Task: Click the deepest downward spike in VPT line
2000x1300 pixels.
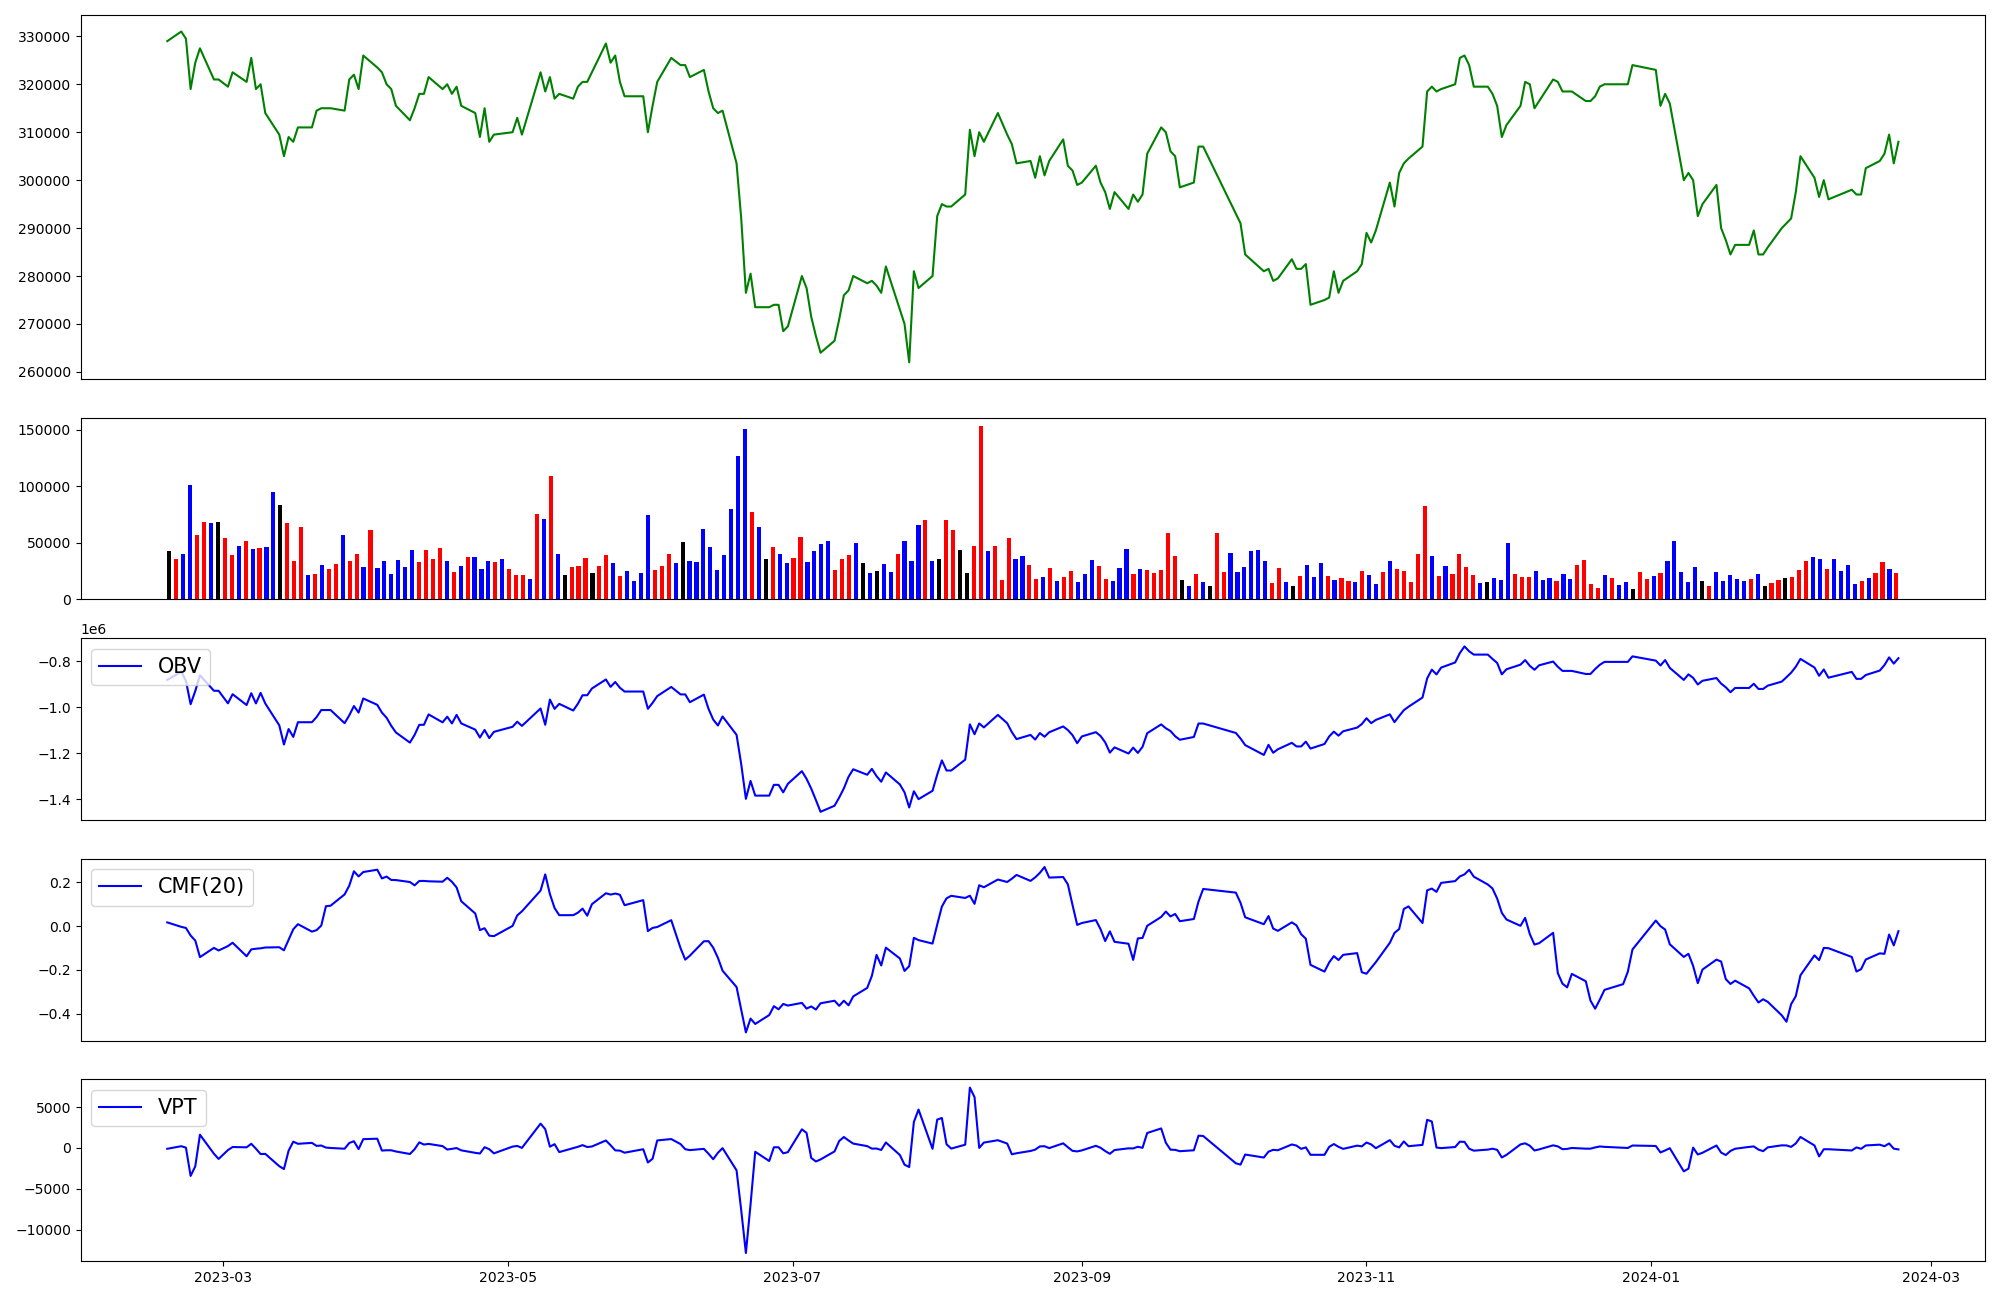Action: tap(745, 1250)
